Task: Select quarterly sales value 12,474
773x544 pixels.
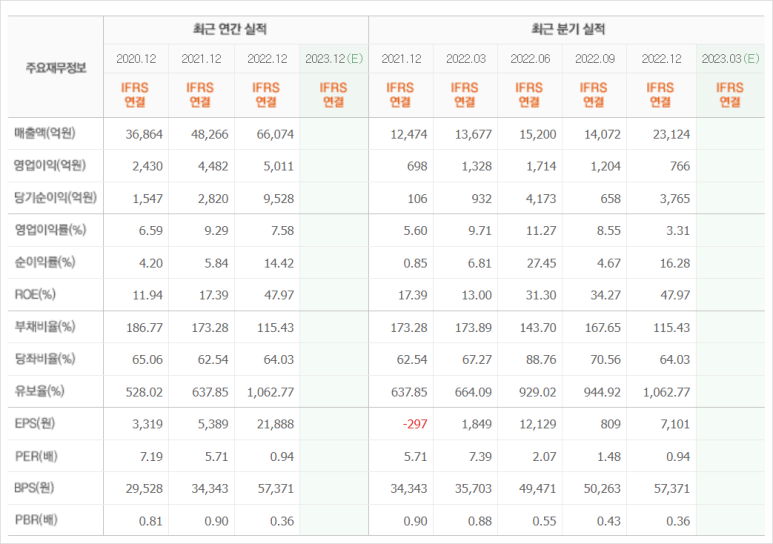Action: 409,134
